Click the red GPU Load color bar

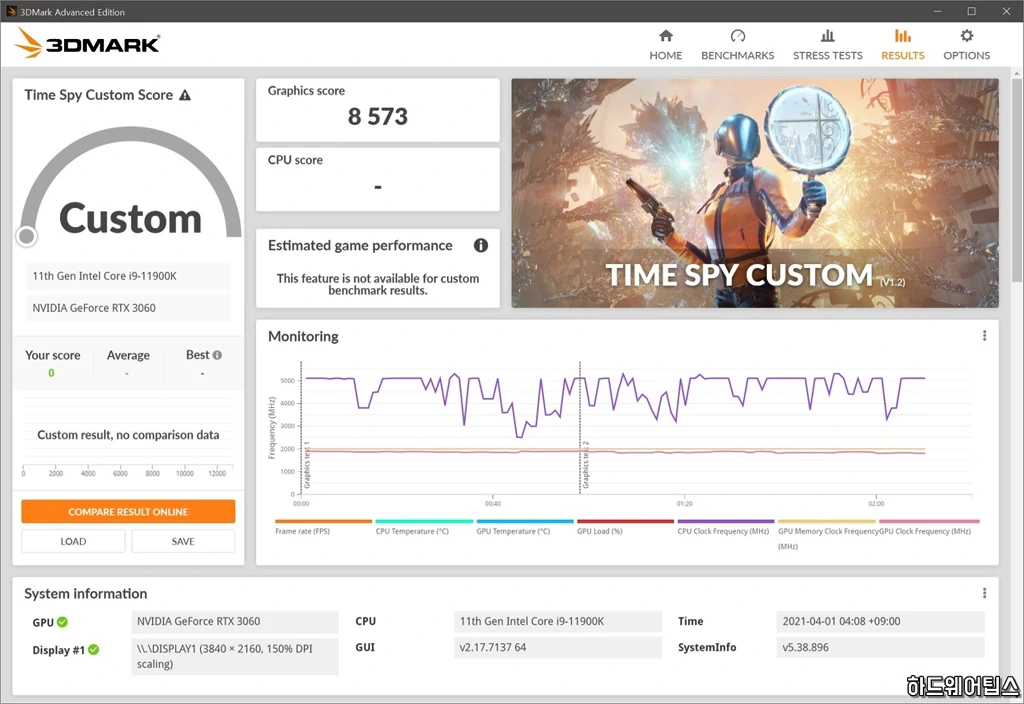(625, 521)
